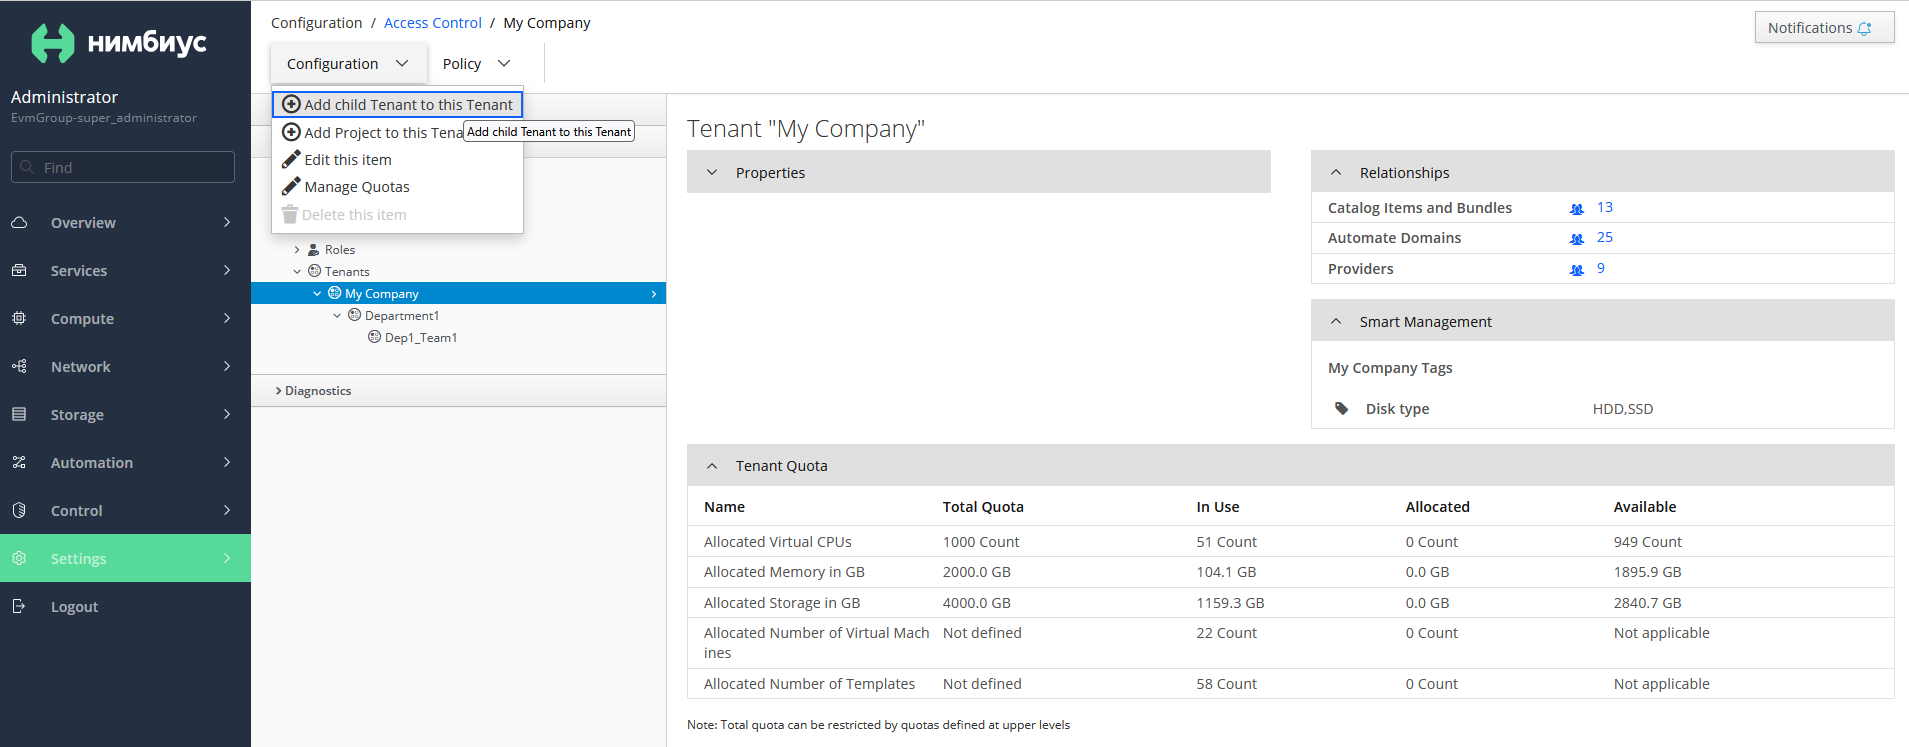Open the Storage sidebar menu
The width and height of the screenshot is (1909, 747).
coord(125,414)
